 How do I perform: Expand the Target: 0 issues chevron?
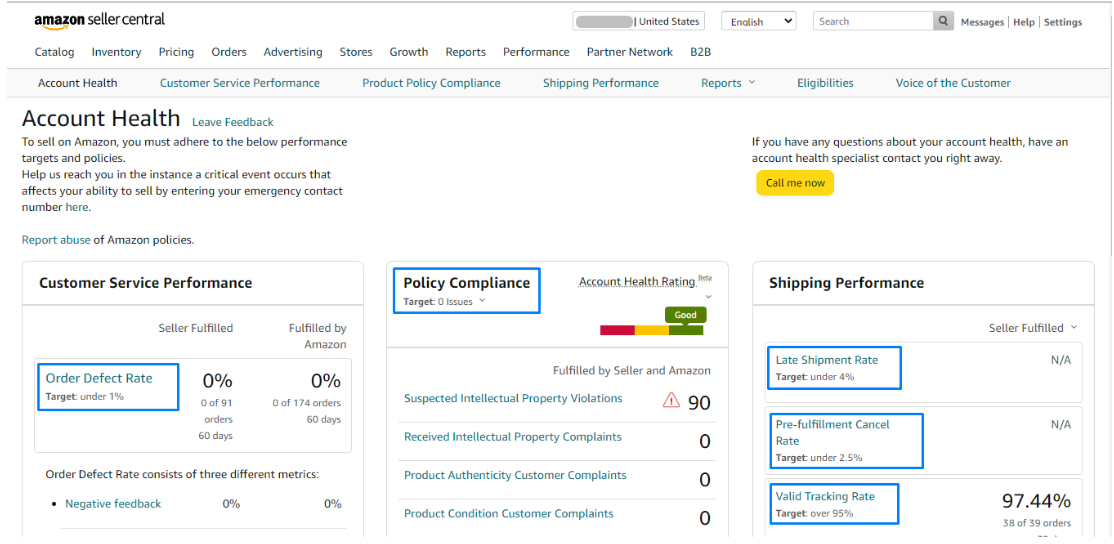482,301
